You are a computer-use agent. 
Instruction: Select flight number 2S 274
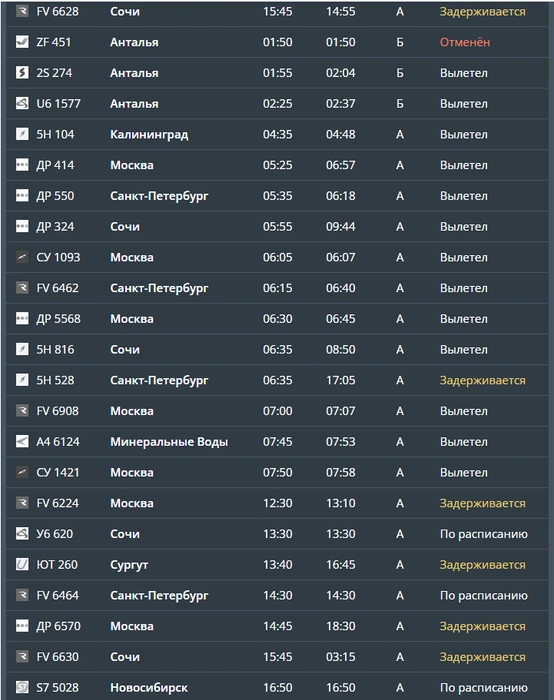click(x=54, y=73)
